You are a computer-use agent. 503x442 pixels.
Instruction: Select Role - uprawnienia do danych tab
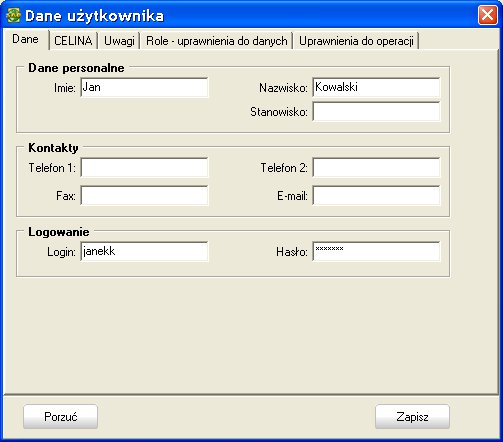(216, 41)
